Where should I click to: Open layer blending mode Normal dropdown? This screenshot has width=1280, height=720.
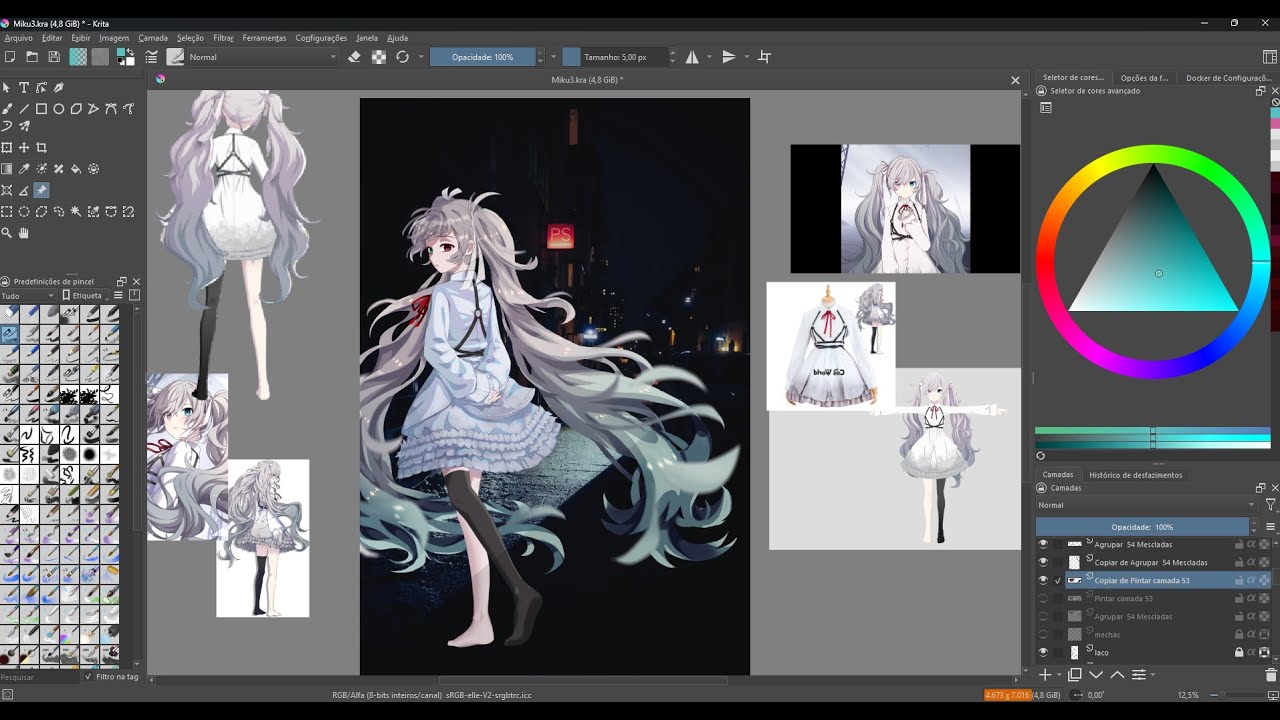(1146, 505)
